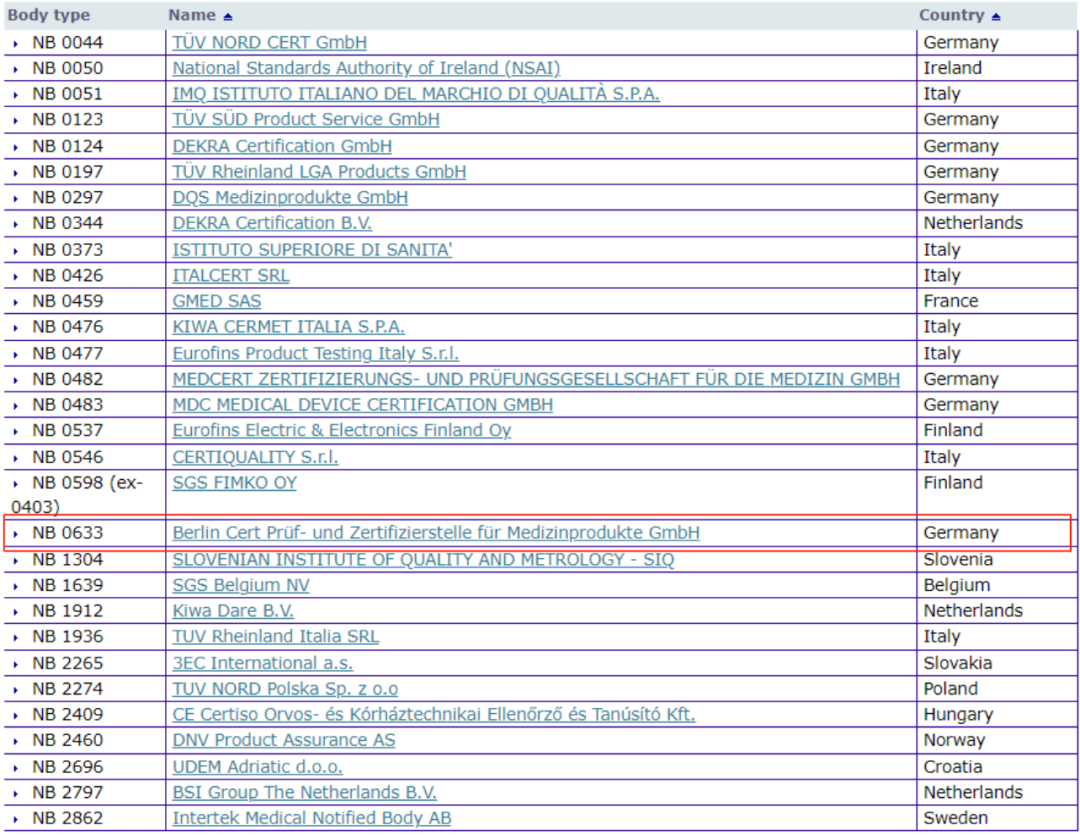Open SGS FIMKO OY link
1080x836 pixels.
click(x=234, y=483)
